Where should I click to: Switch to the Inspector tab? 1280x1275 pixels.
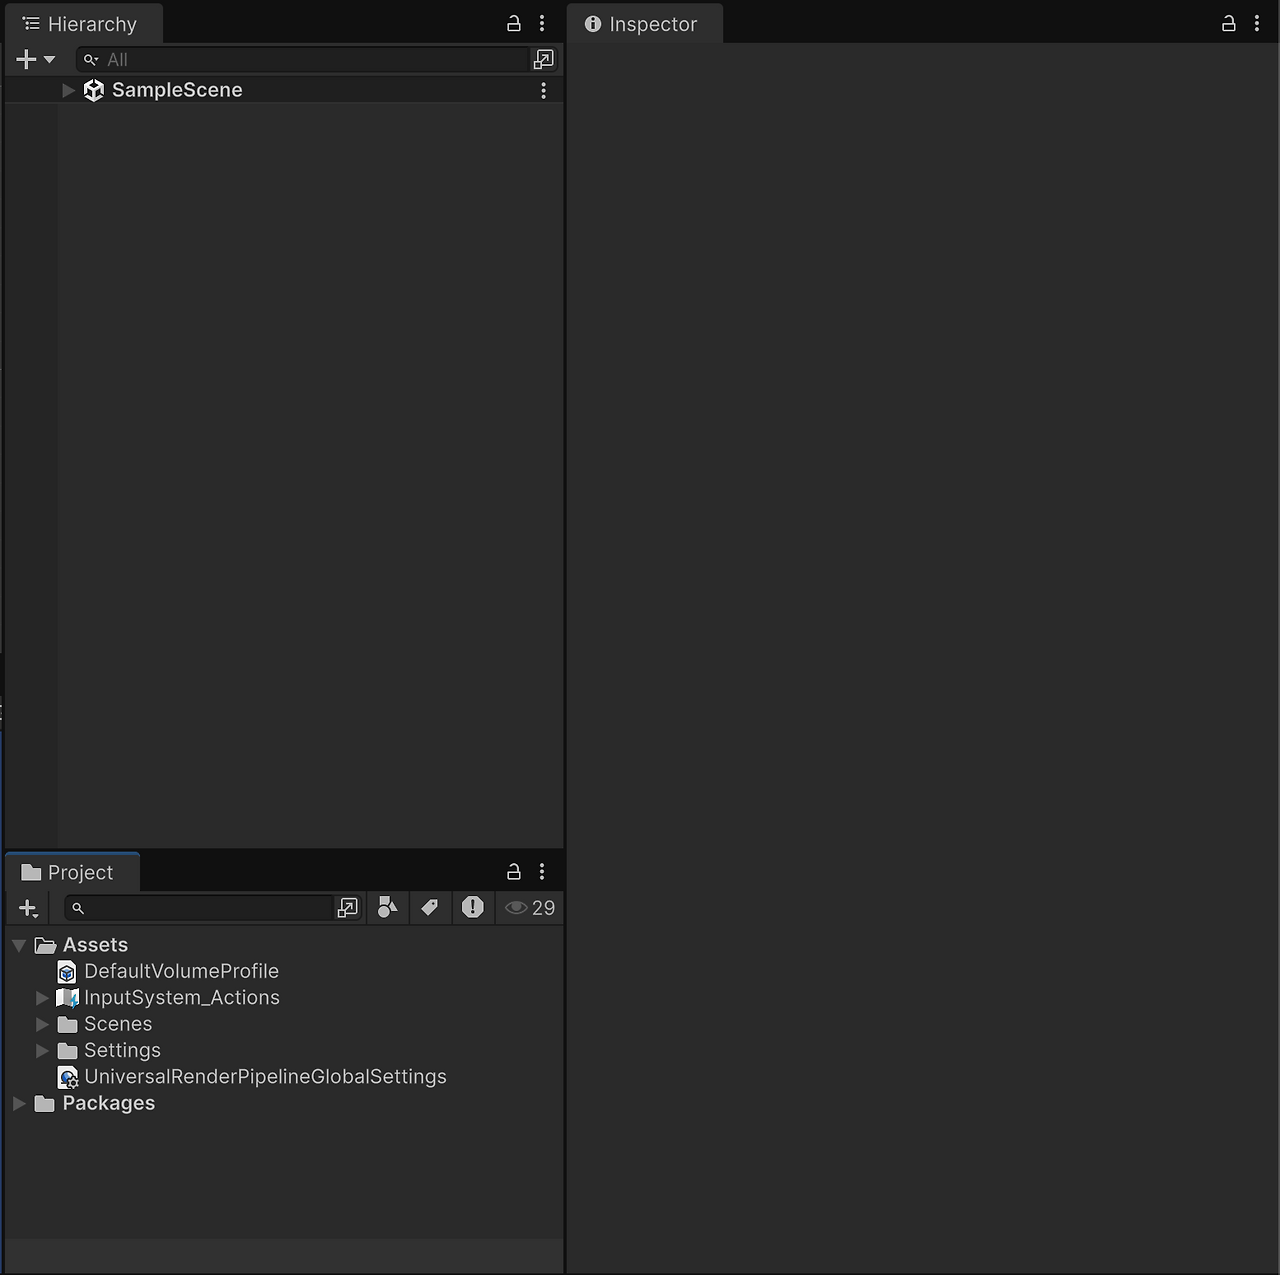pyautogui.click(x=643, y=24)
